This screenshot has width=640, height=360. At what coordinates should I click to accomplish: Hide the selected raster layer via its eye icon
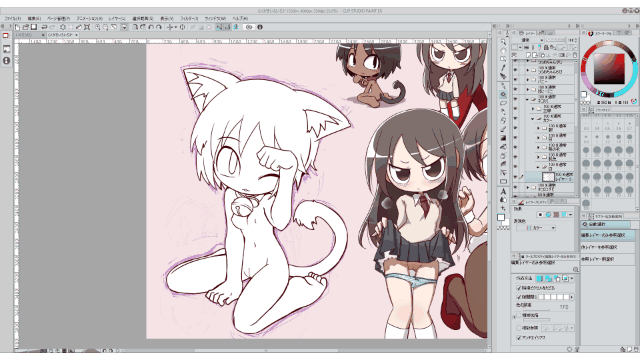click(515, 177)
